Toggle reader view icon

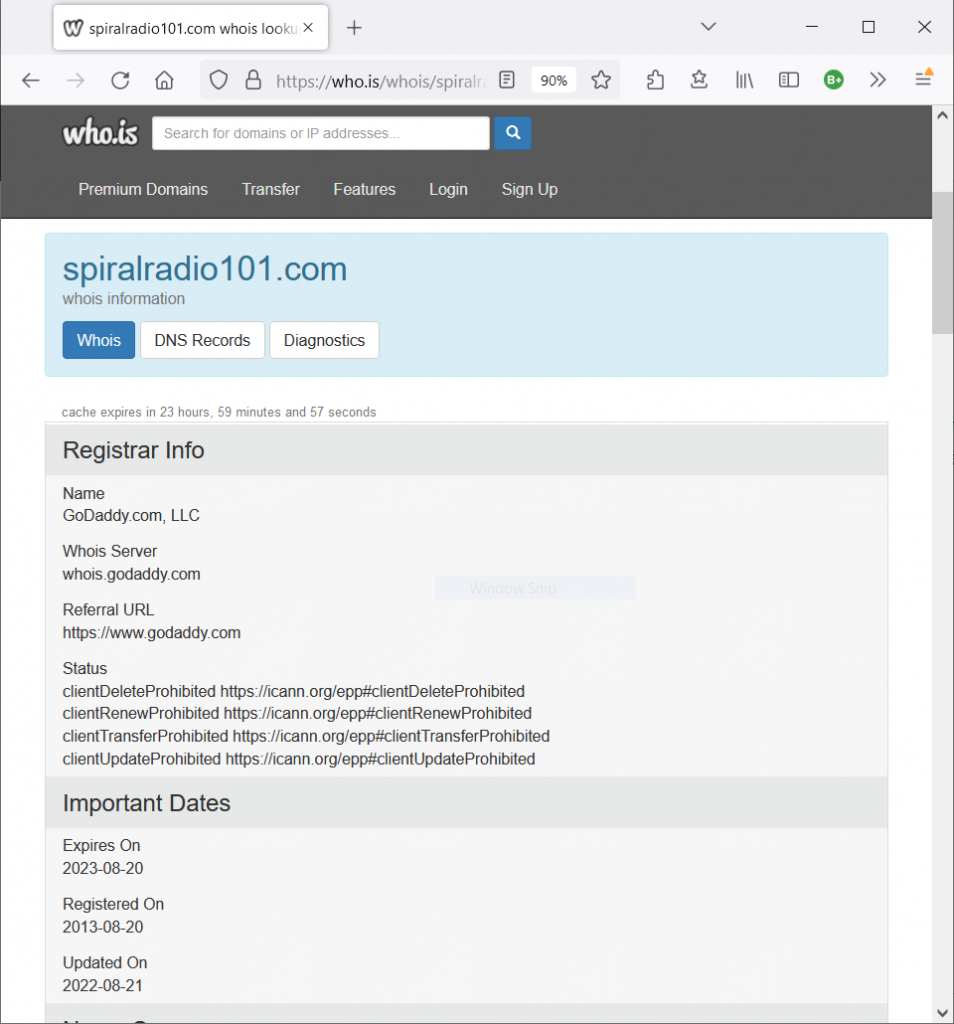(x=507, y=80)
